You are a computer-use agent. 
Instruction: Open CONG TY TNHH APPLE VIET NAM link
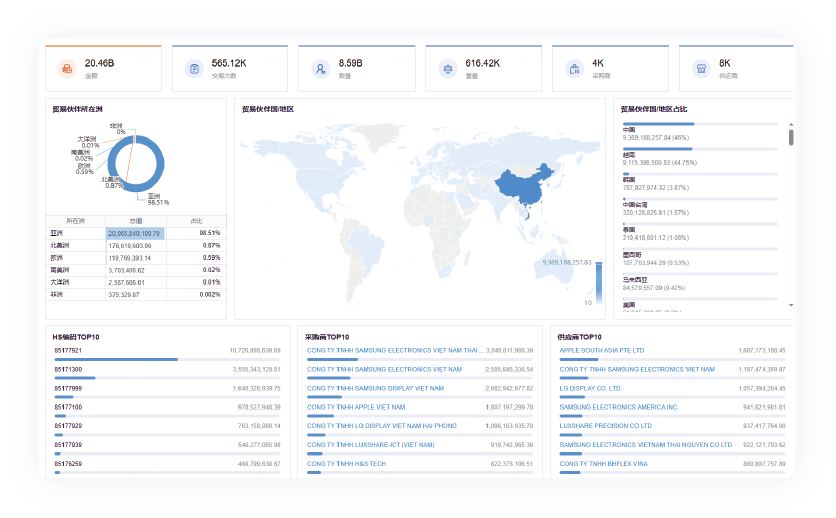pos(356,407)
